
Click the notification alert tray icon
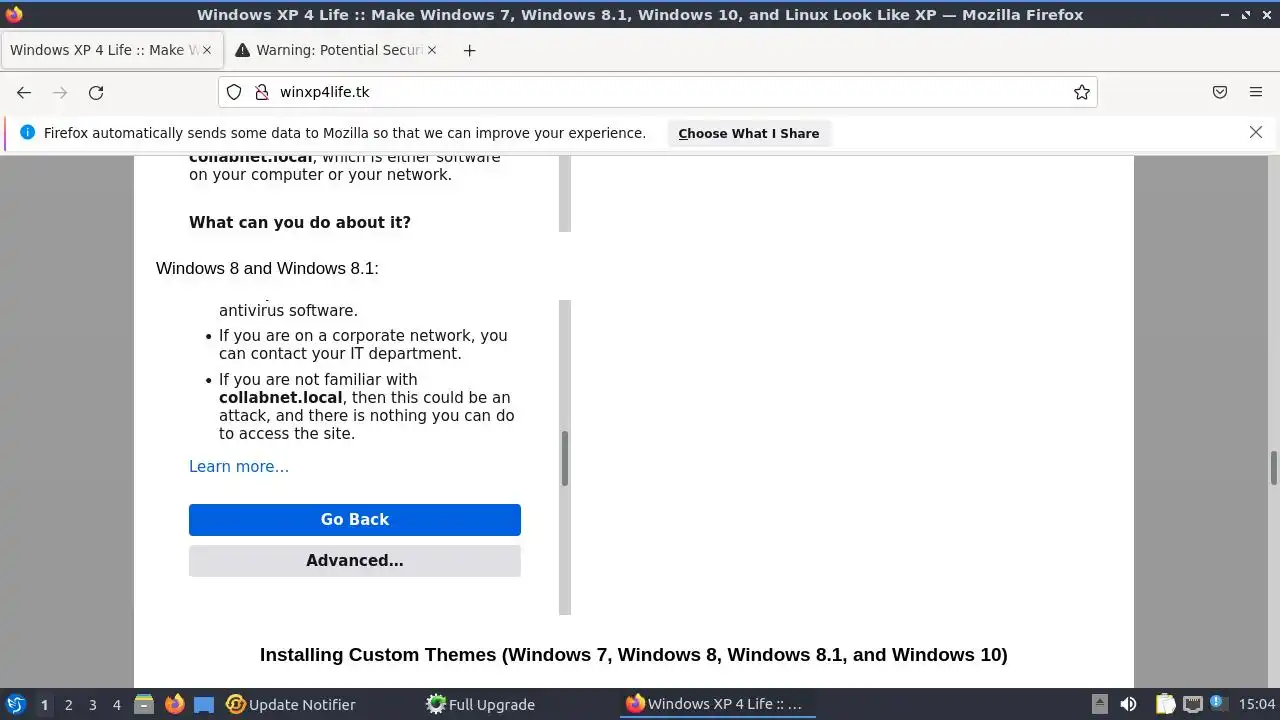[x=1218, y=703]
